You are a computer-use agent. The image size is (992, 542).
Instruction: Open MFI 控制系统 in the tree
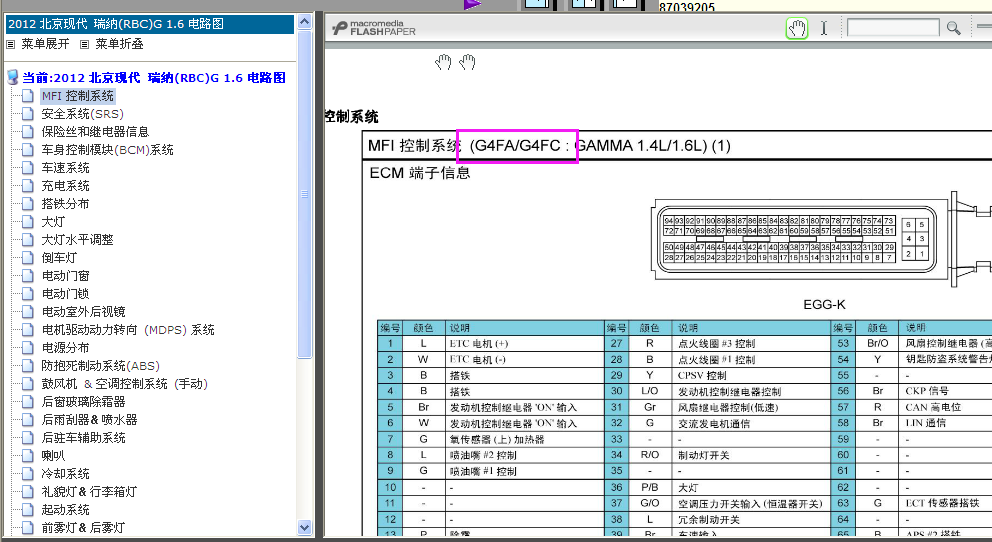[x=78, y=95]
